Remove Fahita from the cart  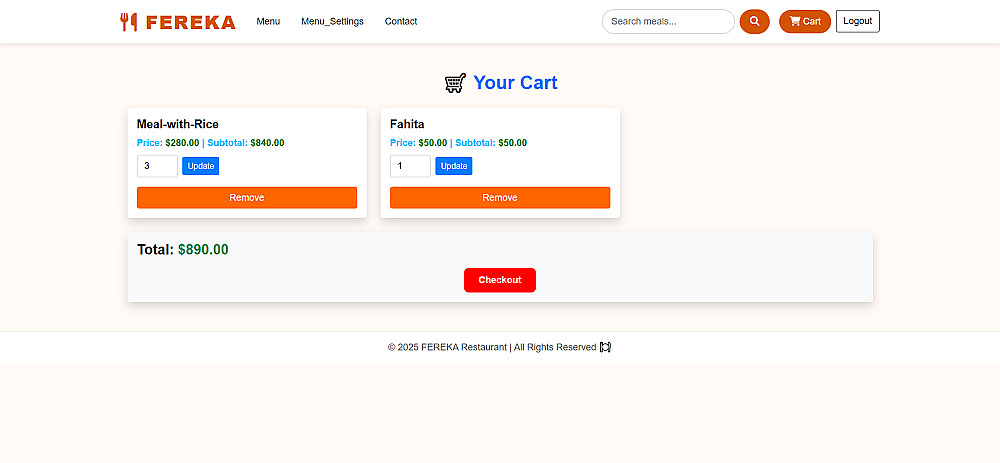(x=500, y=198)
